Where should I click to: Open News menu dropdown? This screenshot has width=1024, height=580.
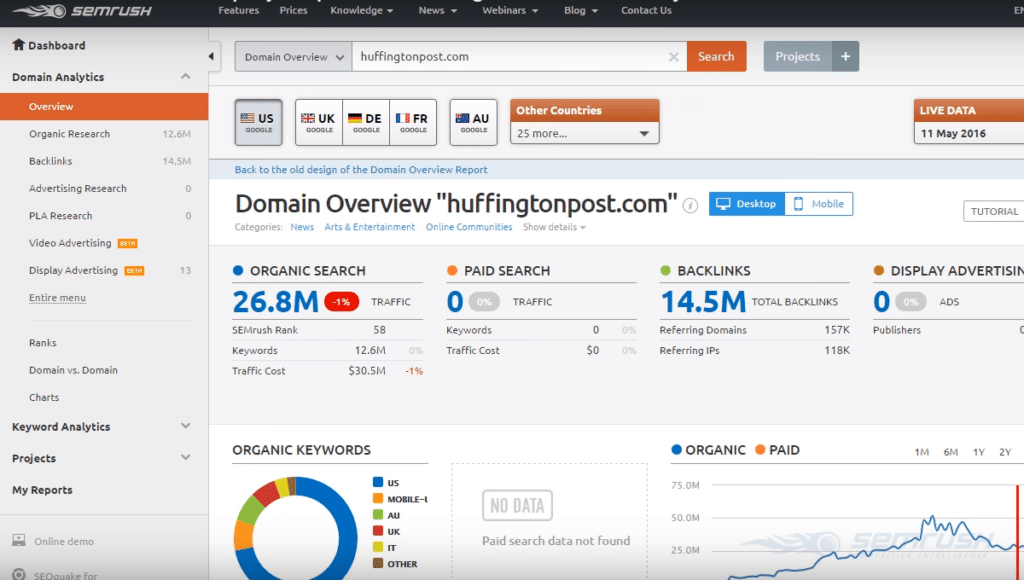coord(438,10)
